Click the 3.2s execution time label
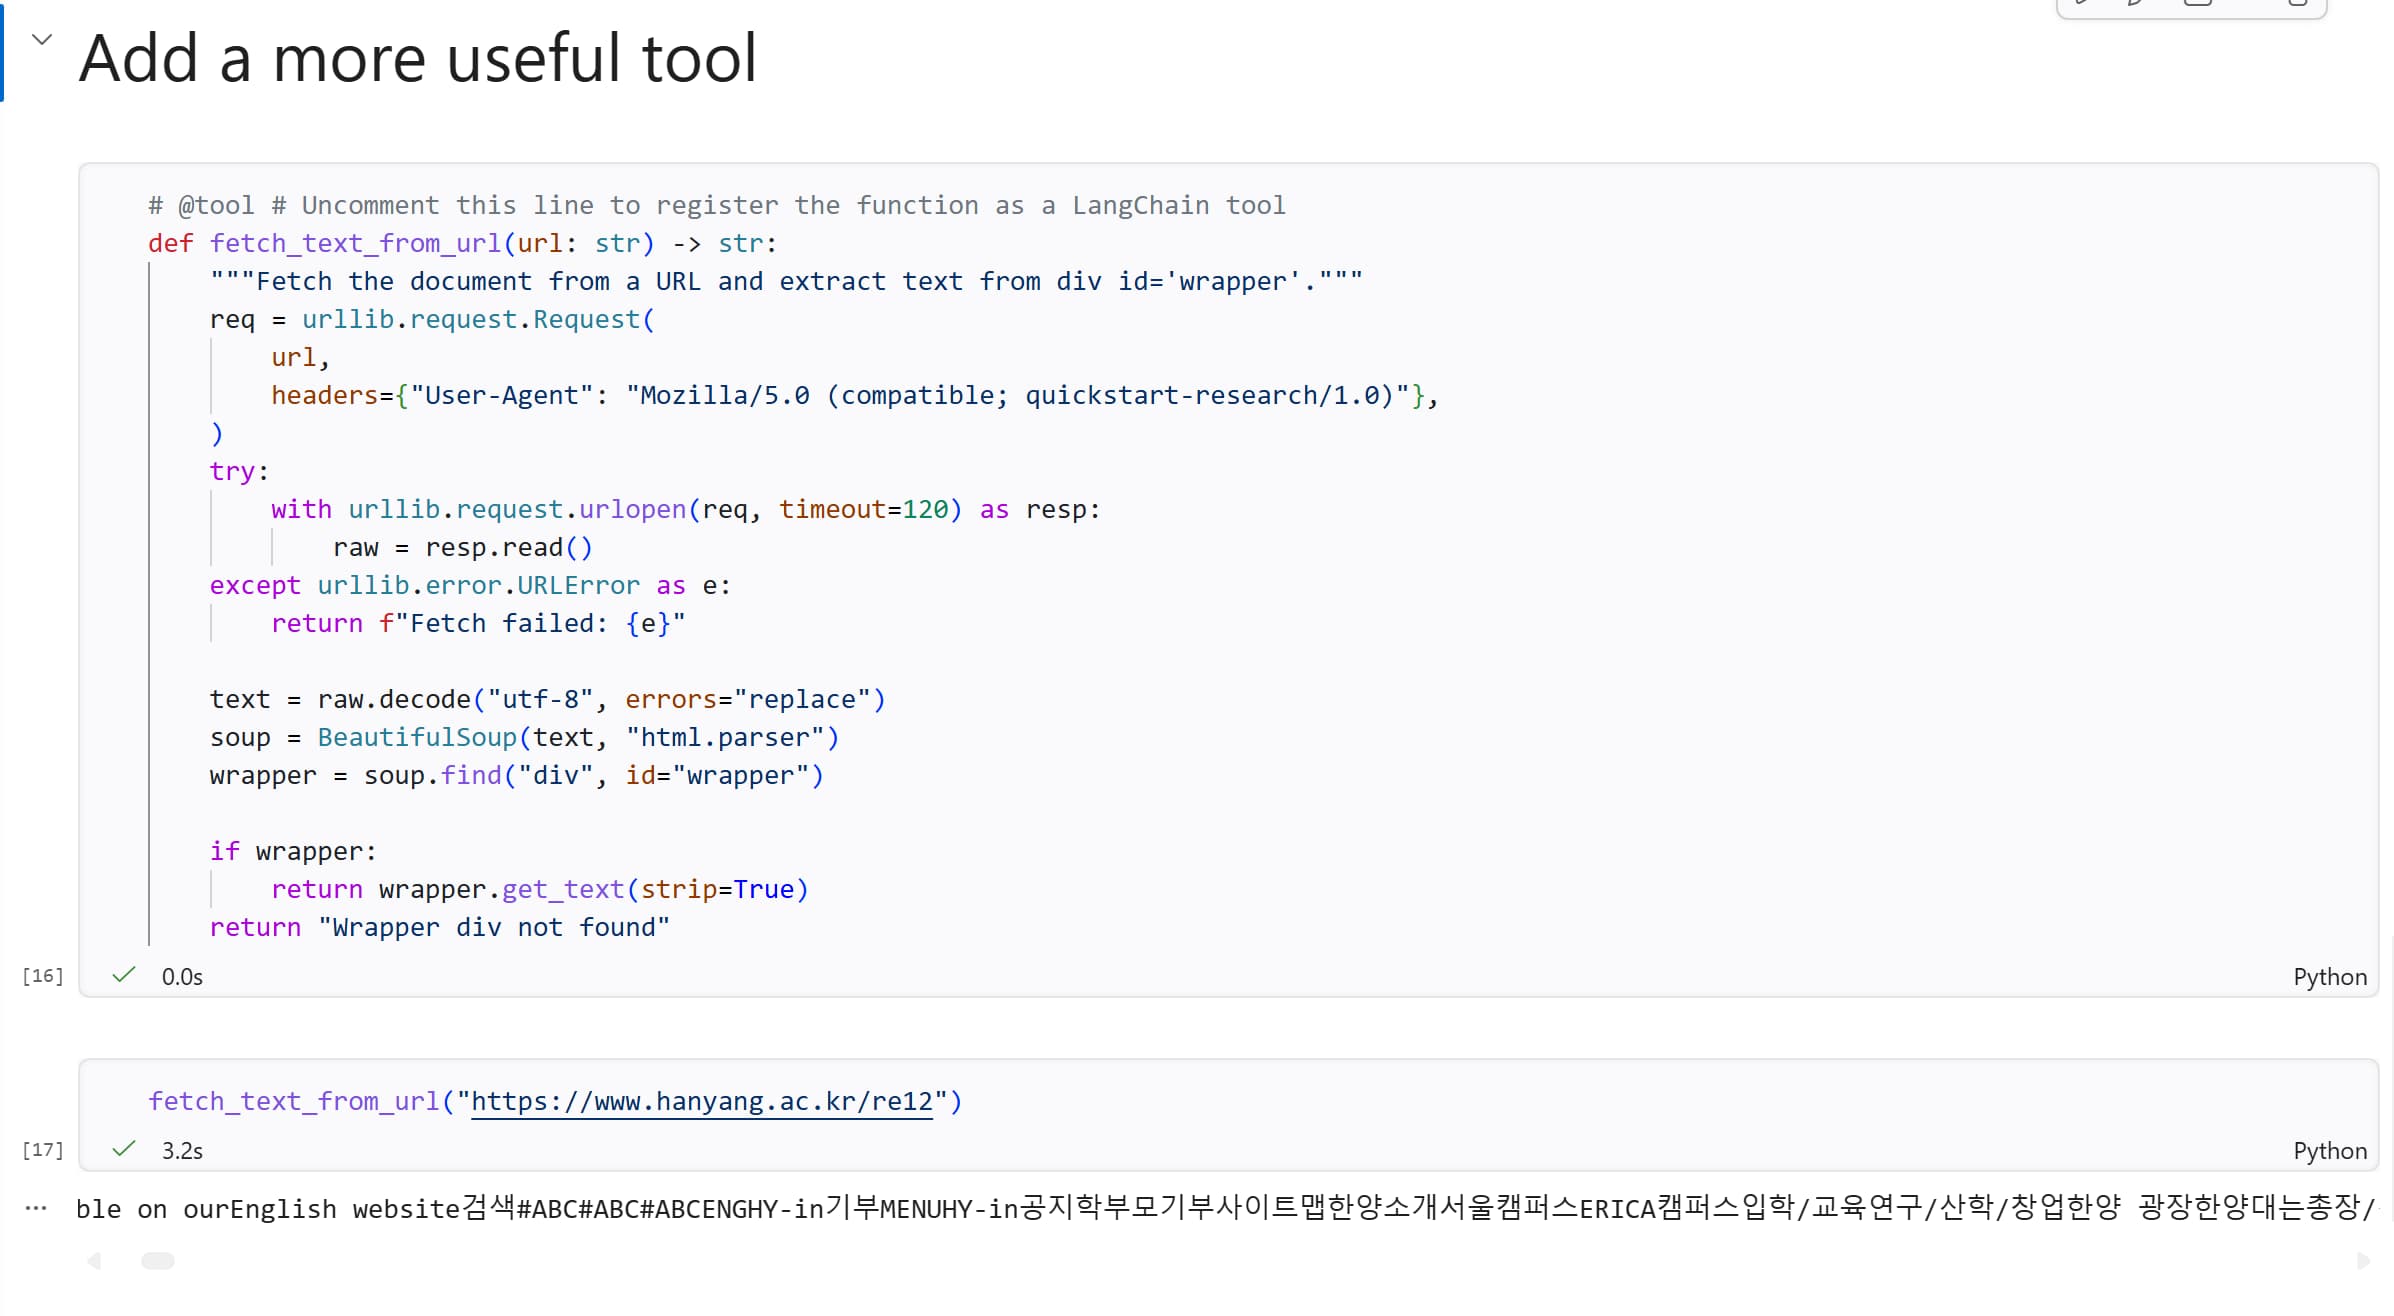This screenshot has height=1316, width=2394. 182,1151
